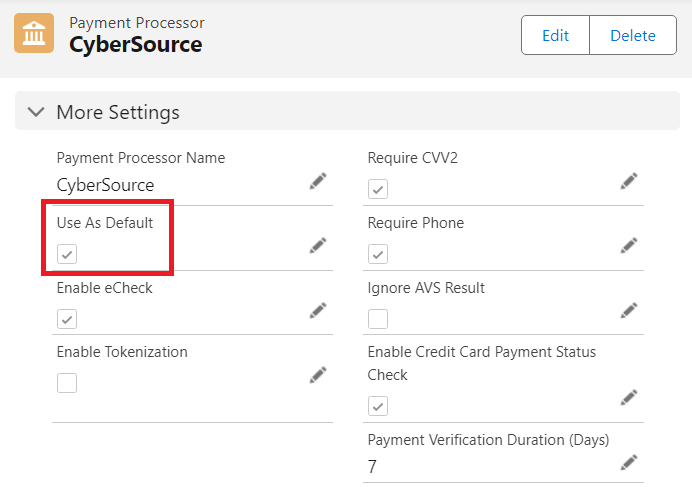
Task: Click the Delete button
Action: coord(633,36)
